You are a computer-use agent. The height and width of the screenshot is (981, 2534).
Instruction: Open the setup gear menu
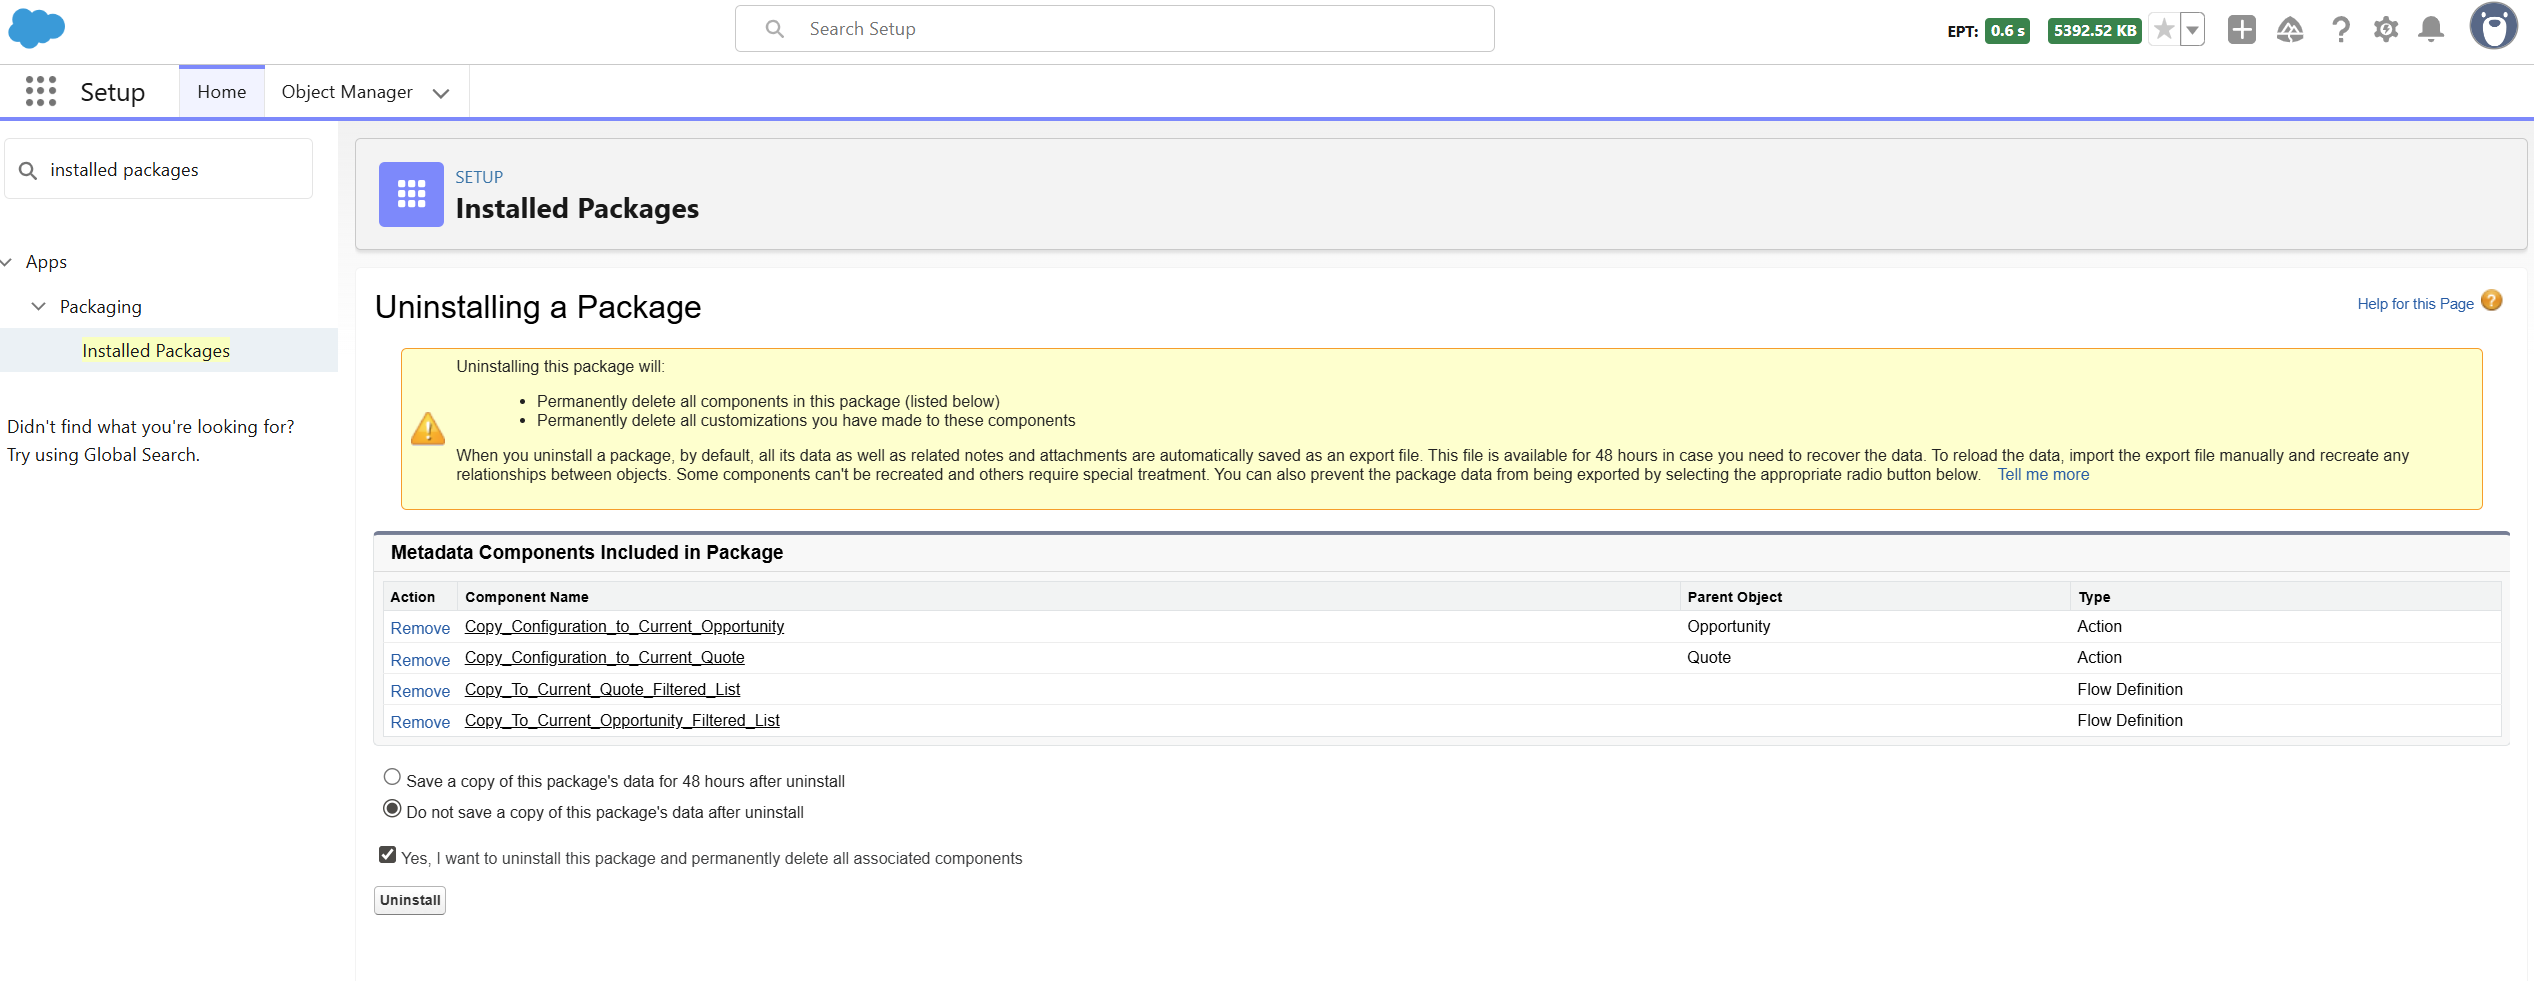pos(2386,30)
